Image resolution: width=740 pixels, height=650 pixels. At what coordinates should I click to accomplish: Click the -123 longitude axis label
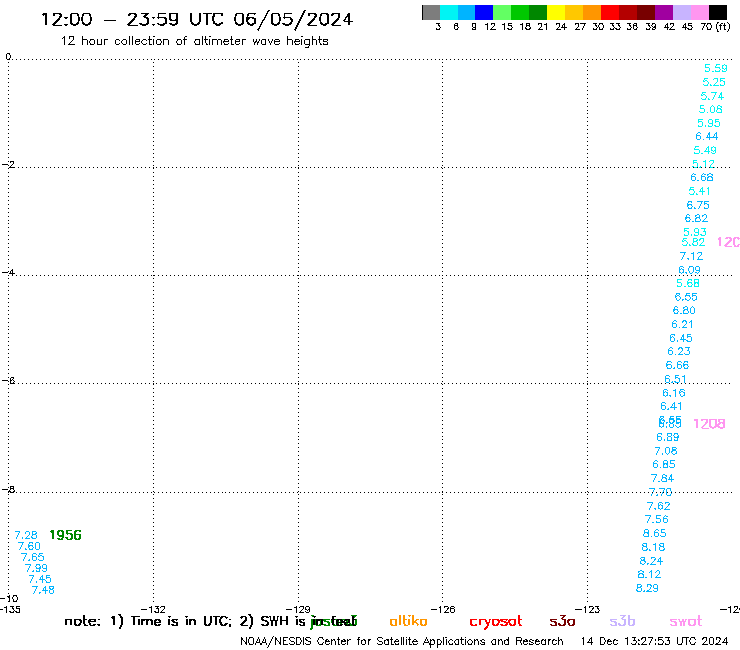[x=588, y=609]
